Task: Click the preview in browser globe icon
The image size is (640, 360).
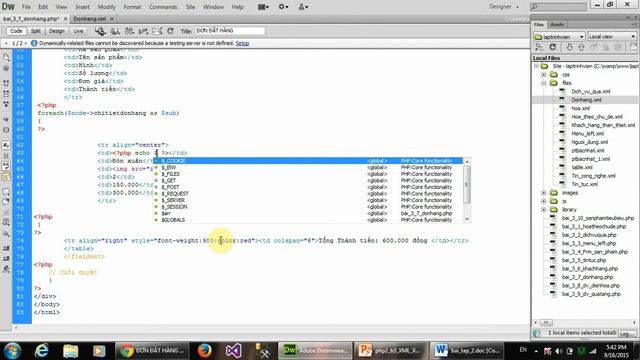Action: tap(115, 31)
